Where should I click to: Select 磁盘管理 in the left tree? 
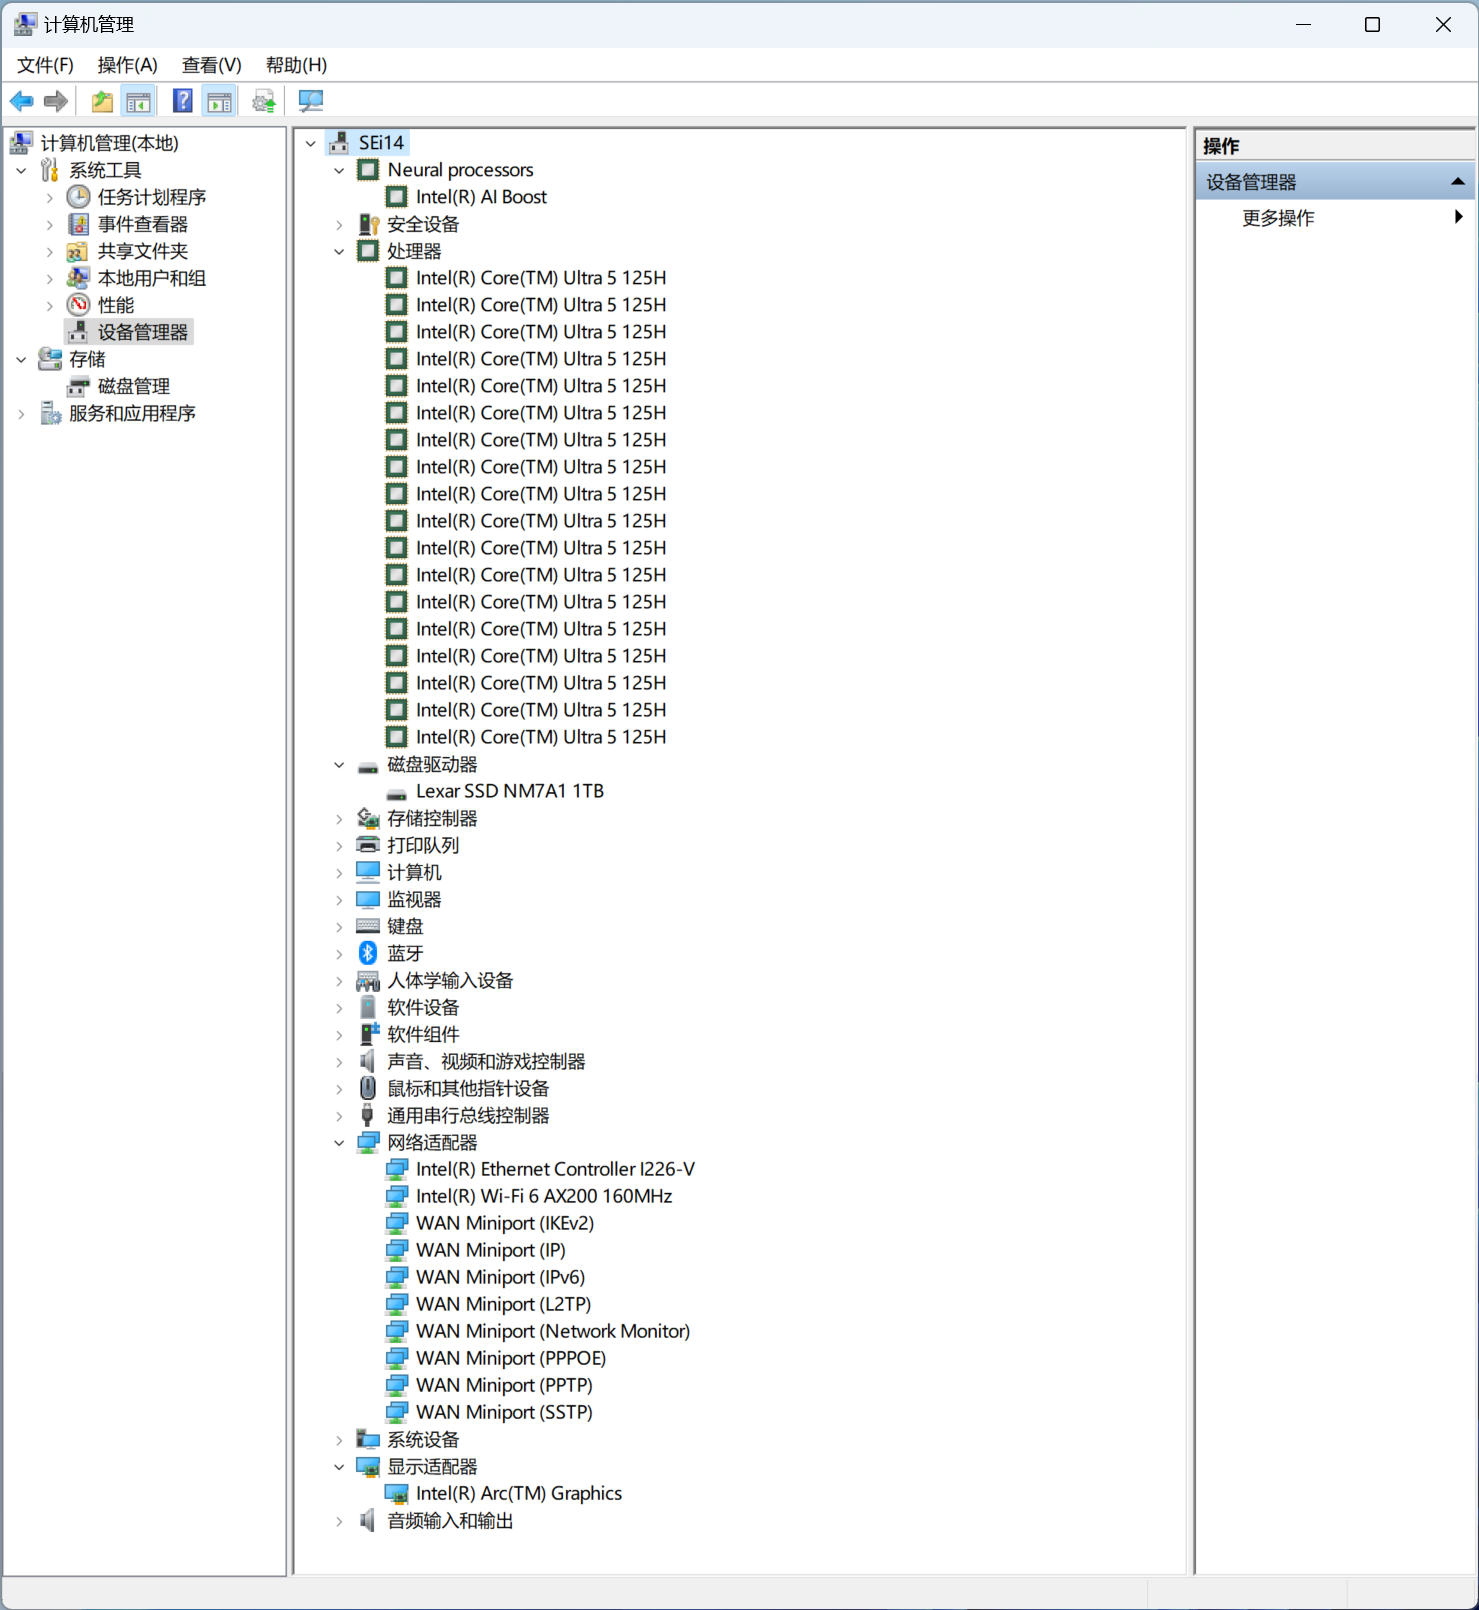(x=133, y=386)
